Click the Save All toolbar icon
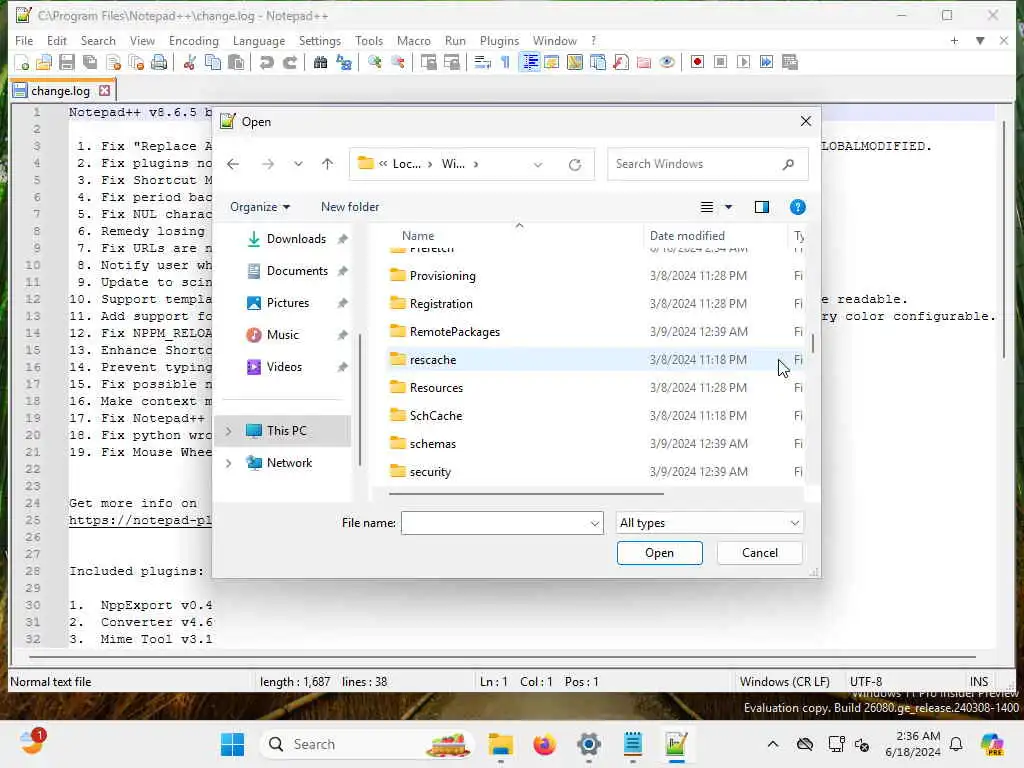The image size is (1024, 768). pyautogui.click(x=90, y=63)
